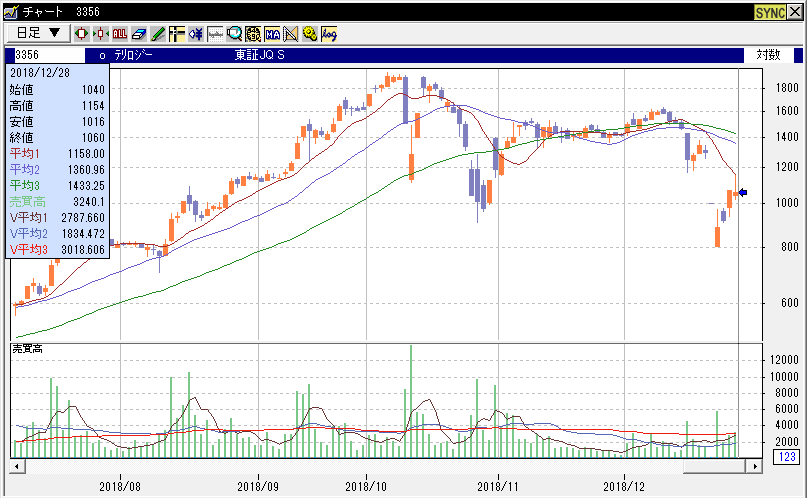Open the 日足 timeframe dropdown
This screenshot has width=807, height=498.
[38, 33]
